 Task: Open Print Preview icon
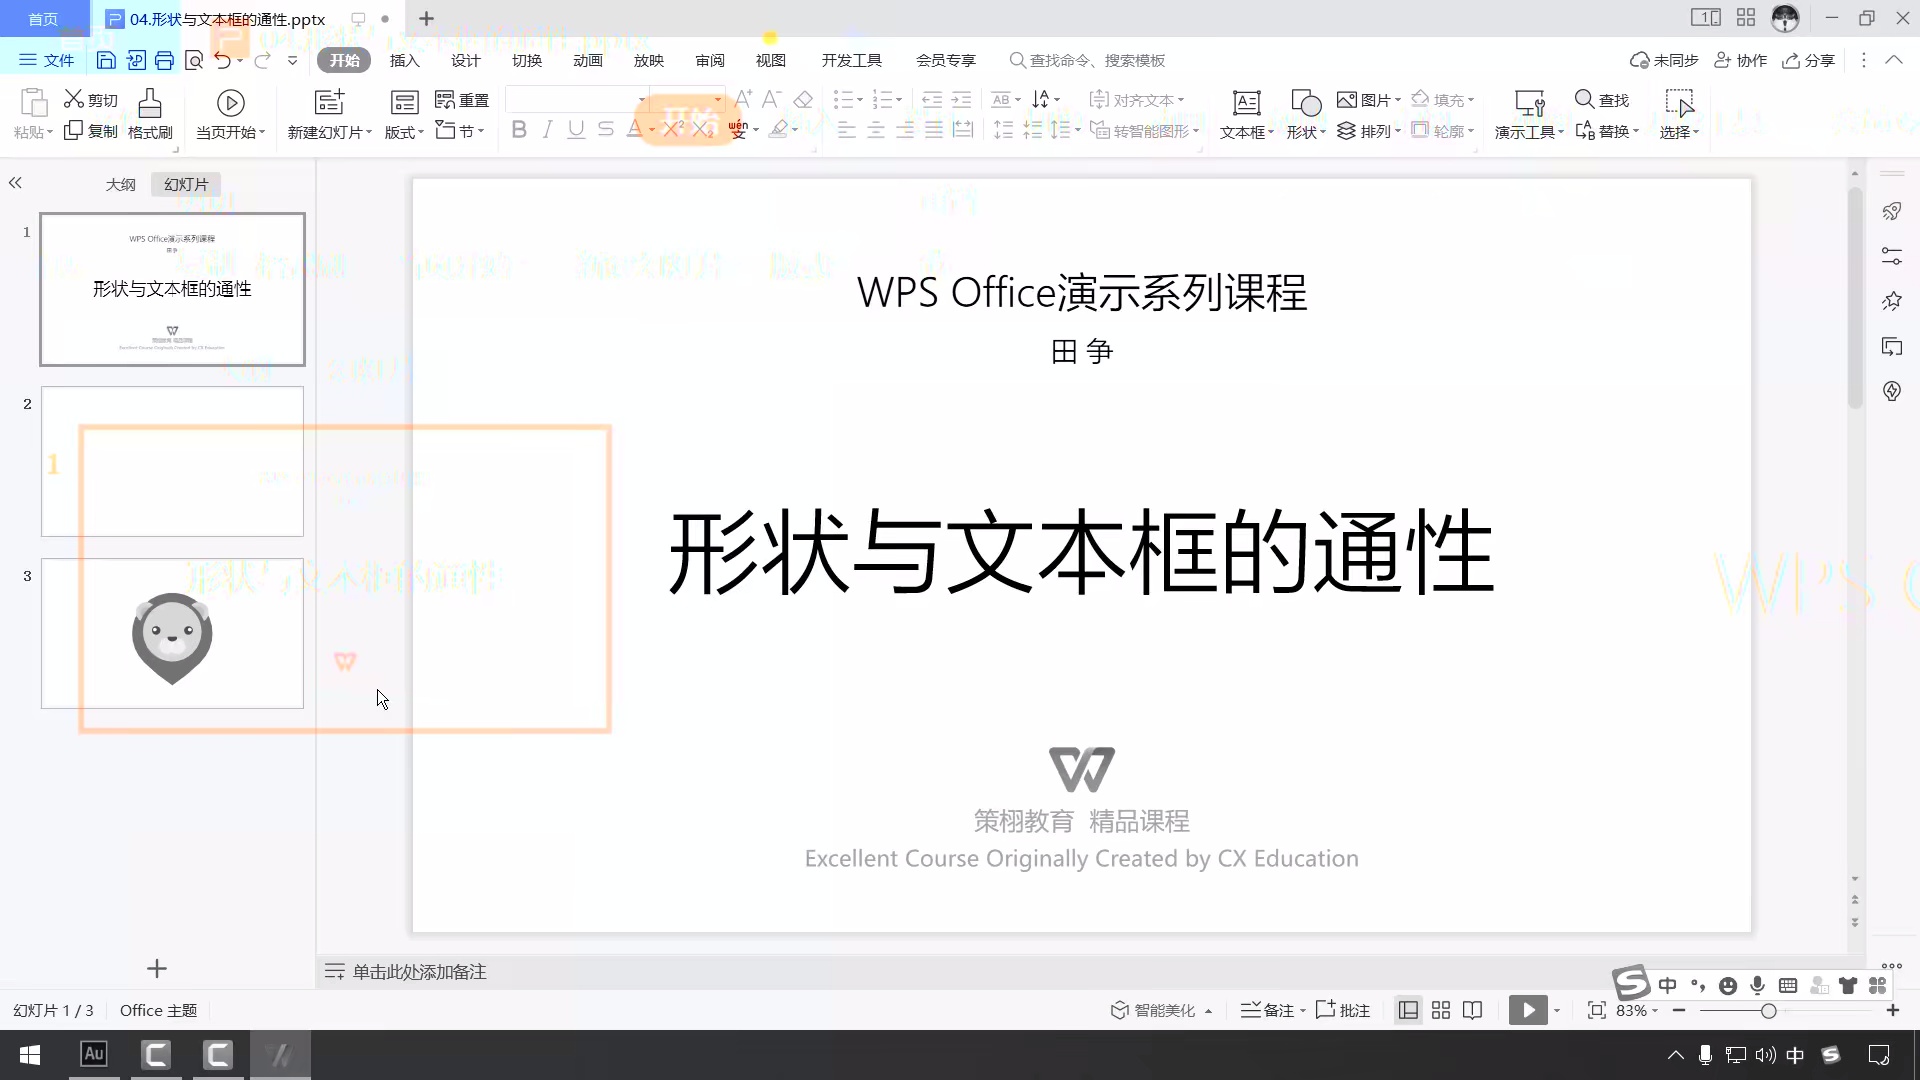194,61
